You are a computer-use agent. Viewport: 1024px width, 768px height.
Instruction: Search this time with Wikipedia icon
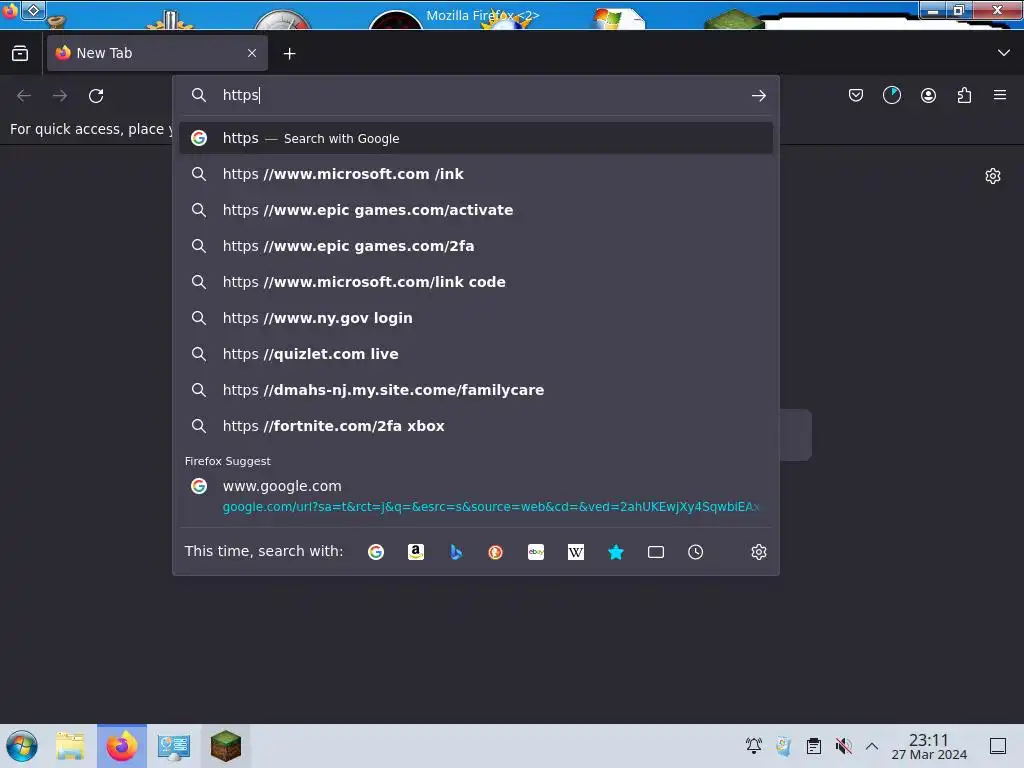tap(575, 552)
